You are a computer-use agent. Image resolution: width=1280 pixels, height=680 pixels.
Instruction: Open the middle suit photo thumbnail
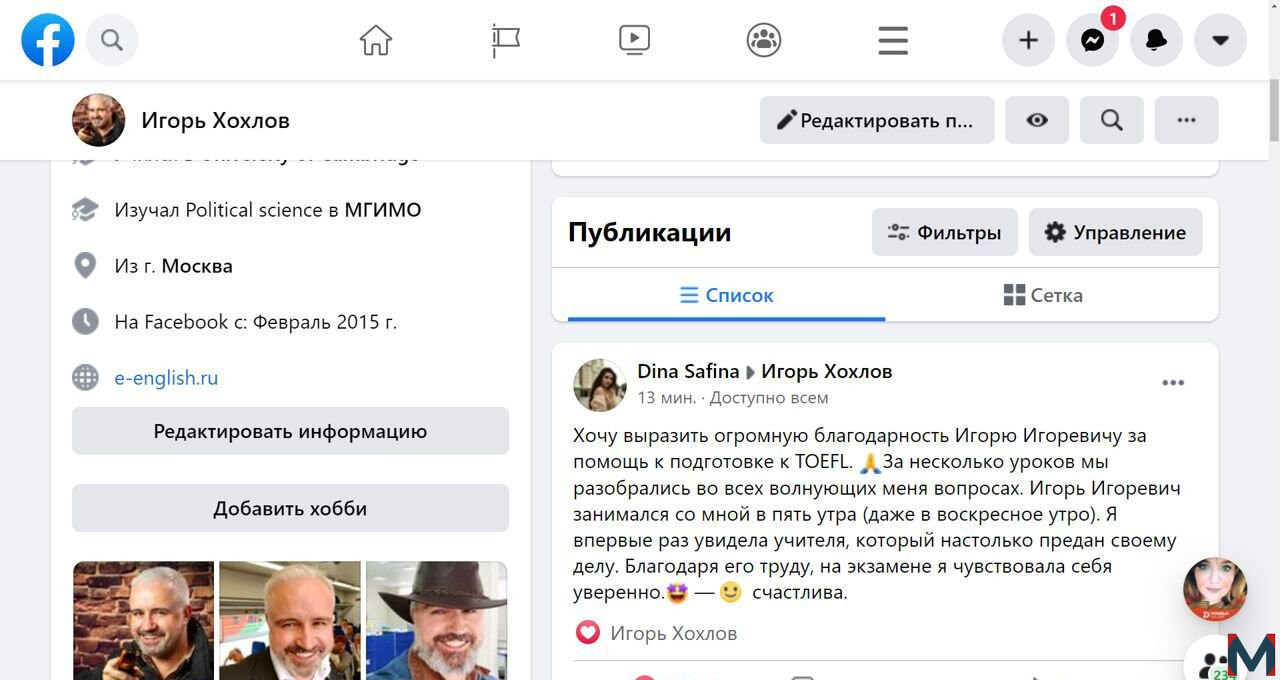click(290, 620)
